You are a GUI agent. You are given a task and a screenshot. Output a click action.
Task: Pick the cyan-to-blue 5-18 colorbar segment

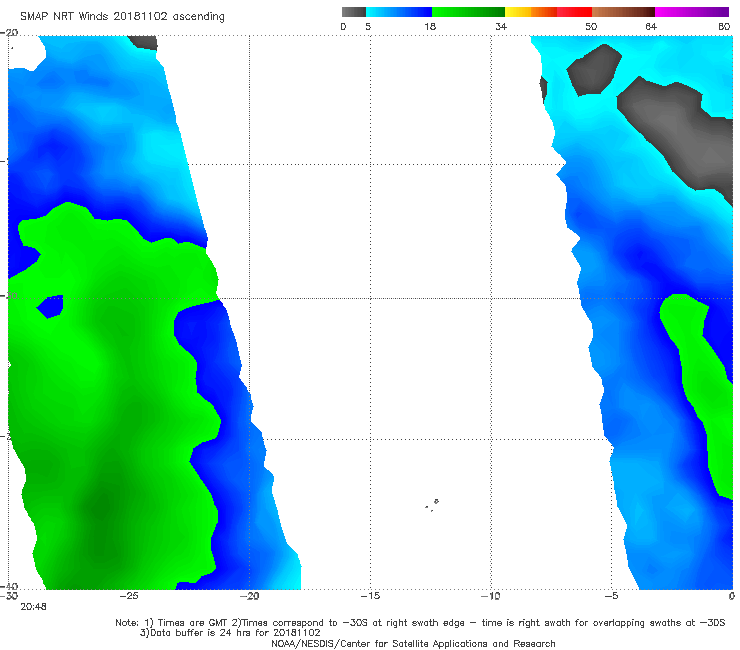(399, 12)
